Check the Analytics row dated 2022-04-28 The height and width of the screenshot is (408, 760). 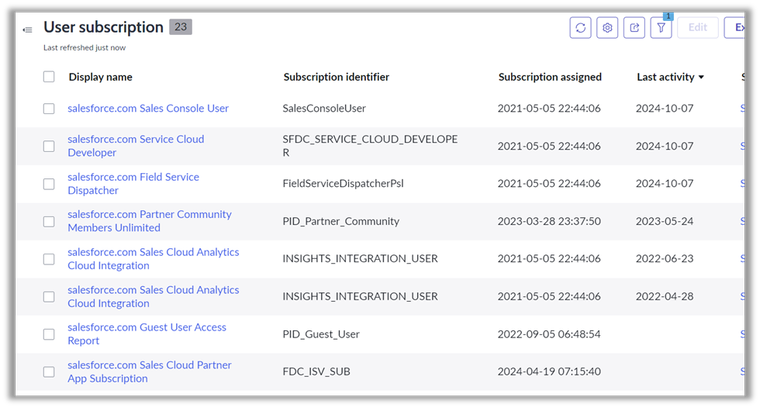click(x=49, y=297)
